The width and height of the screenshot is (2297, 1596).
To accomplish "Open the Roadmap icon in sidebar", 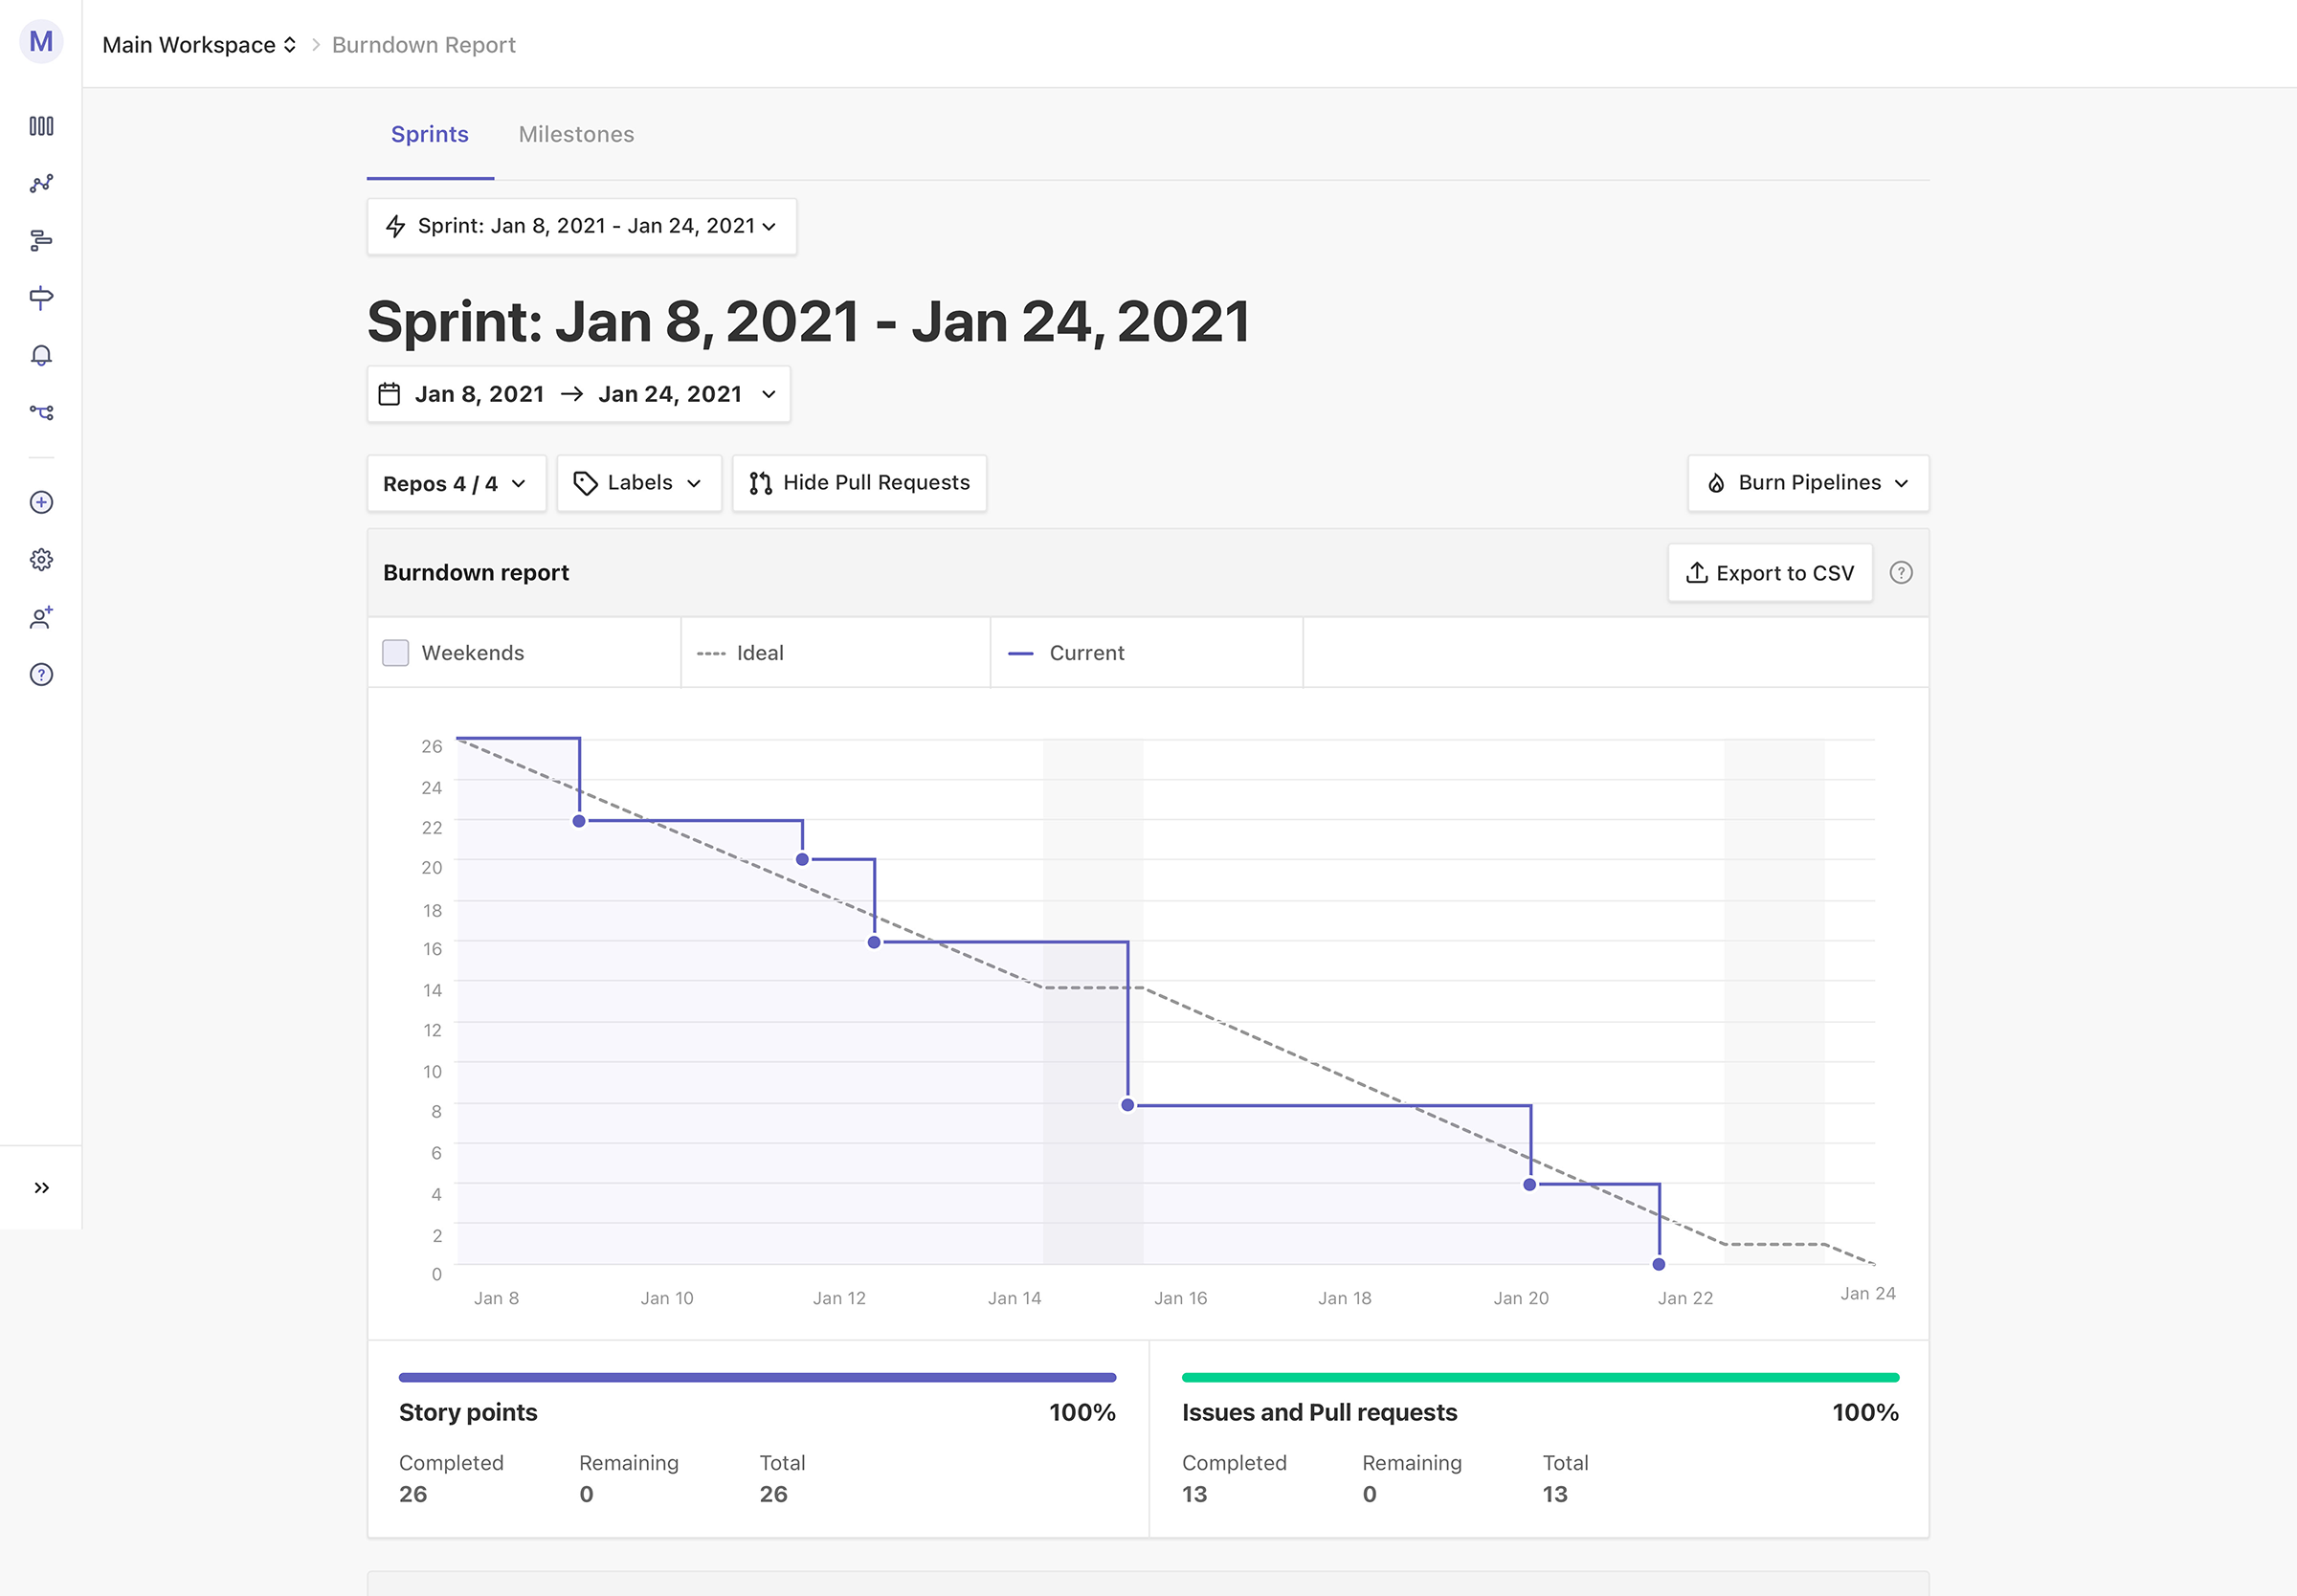I will pyautogui.click(x=41, y=240).
